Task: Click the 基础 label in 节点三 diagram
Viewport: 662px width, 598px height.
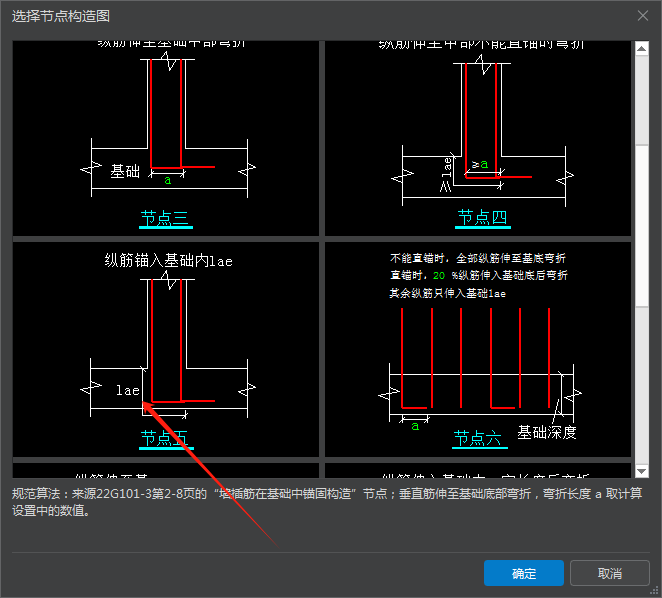Action: pos(125,171)
